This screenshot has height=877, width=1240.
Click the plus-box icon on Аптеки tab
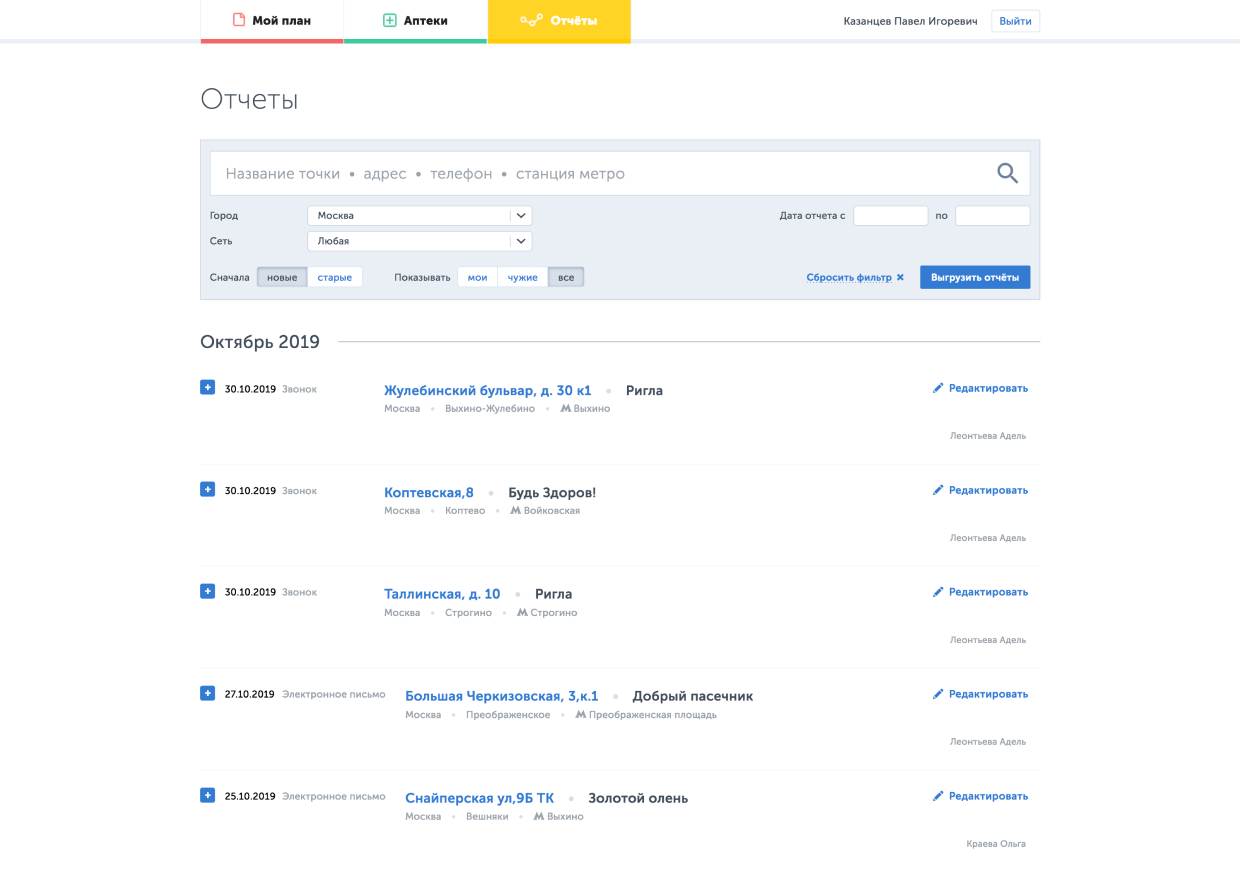(390, 20)
